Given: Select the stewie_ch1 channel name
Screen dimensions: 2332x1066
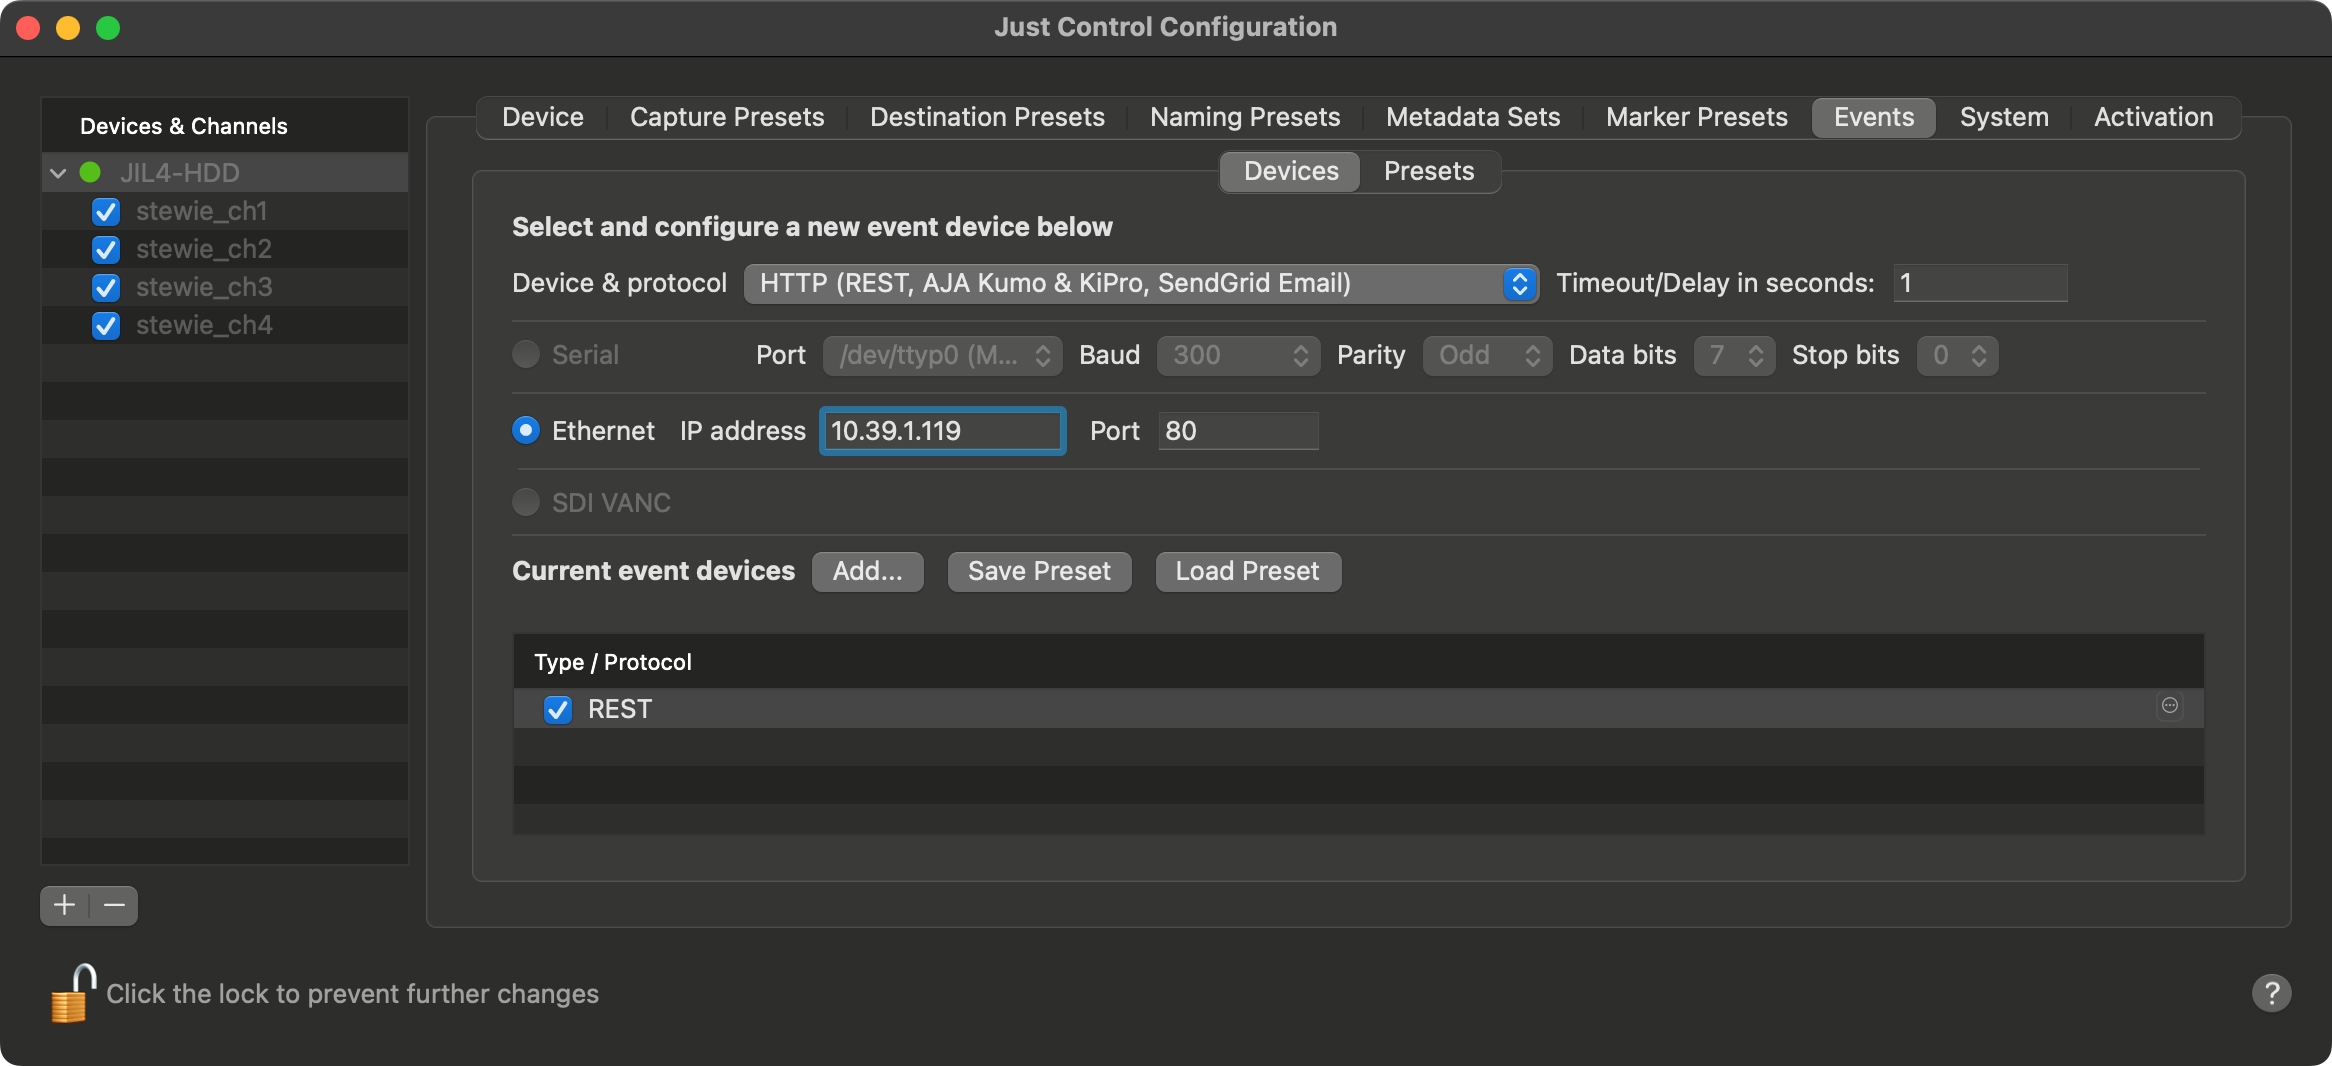Looking at the screenshot, I should (x=202, y=212).
